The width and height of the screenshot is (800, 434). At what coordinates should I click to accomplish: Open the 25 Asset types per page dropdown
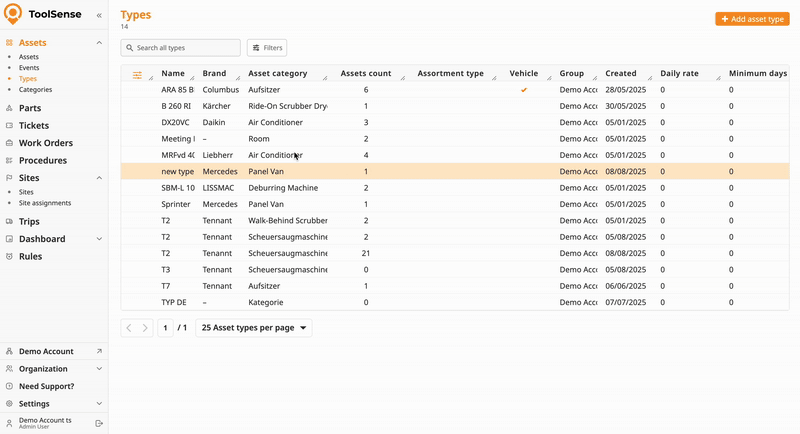[x=255, y=328]
